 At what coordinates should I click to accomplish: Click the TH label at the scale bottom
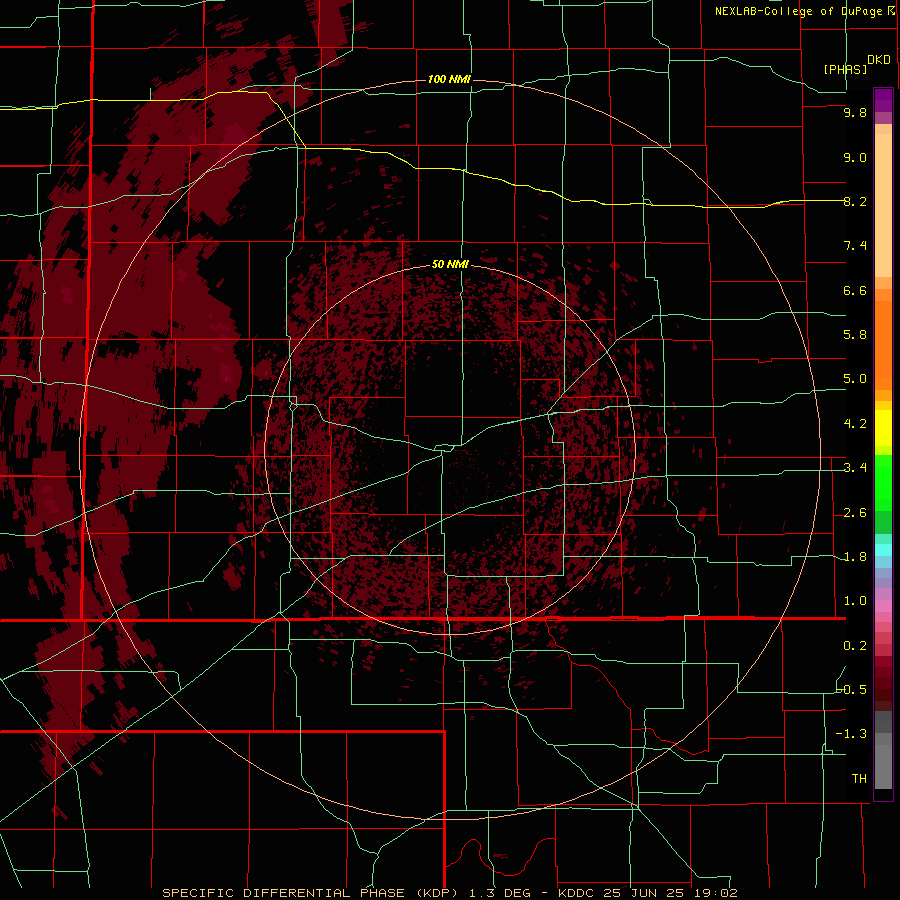point(859,779)
